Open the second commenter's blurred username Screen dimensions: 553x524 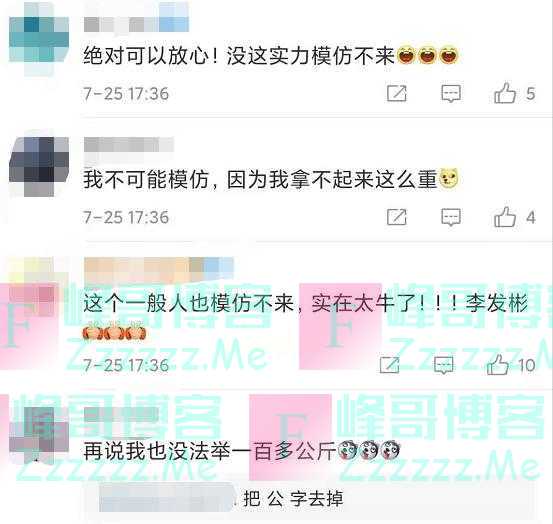[129, 145]
